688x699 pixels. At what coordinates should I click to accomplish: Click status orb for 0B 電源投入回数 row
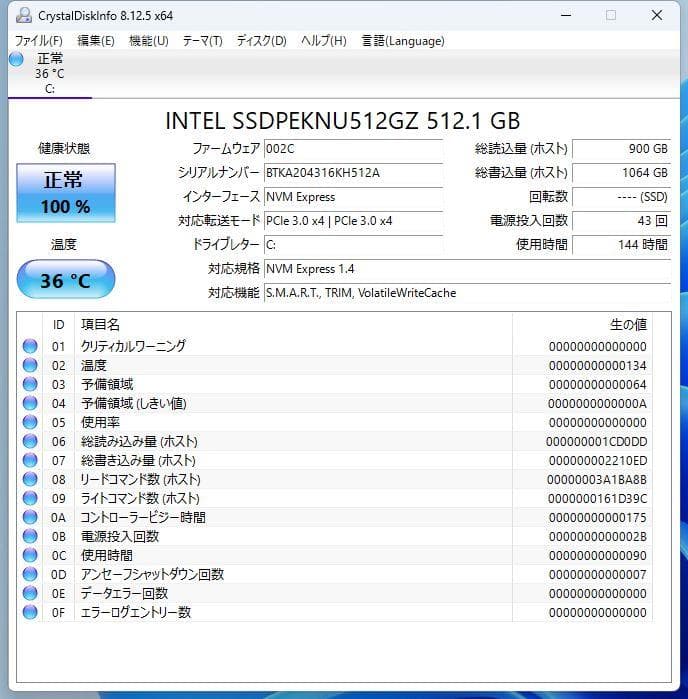click(30, 536)
